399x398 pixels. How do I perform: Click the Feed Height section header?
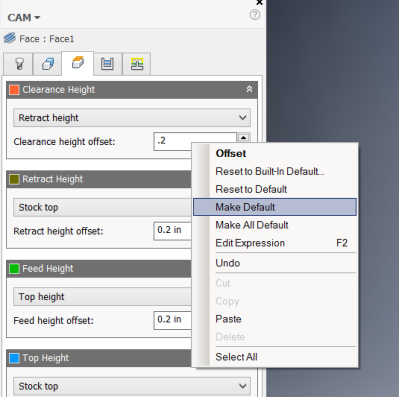click(x=99, y=268)
